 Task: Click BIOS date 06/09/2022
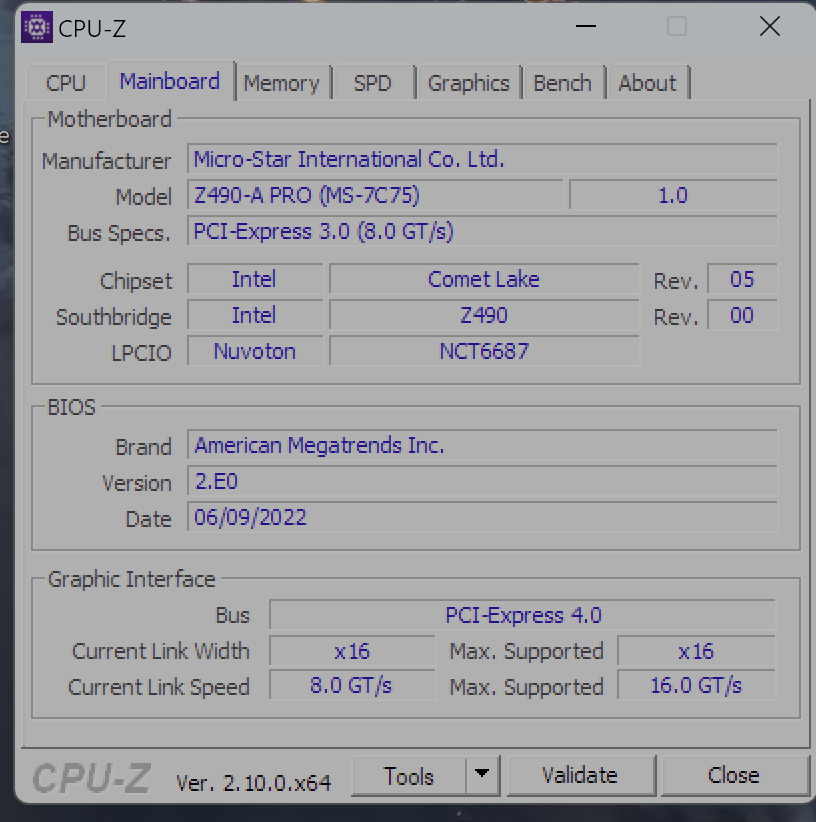tap(482, 517)
